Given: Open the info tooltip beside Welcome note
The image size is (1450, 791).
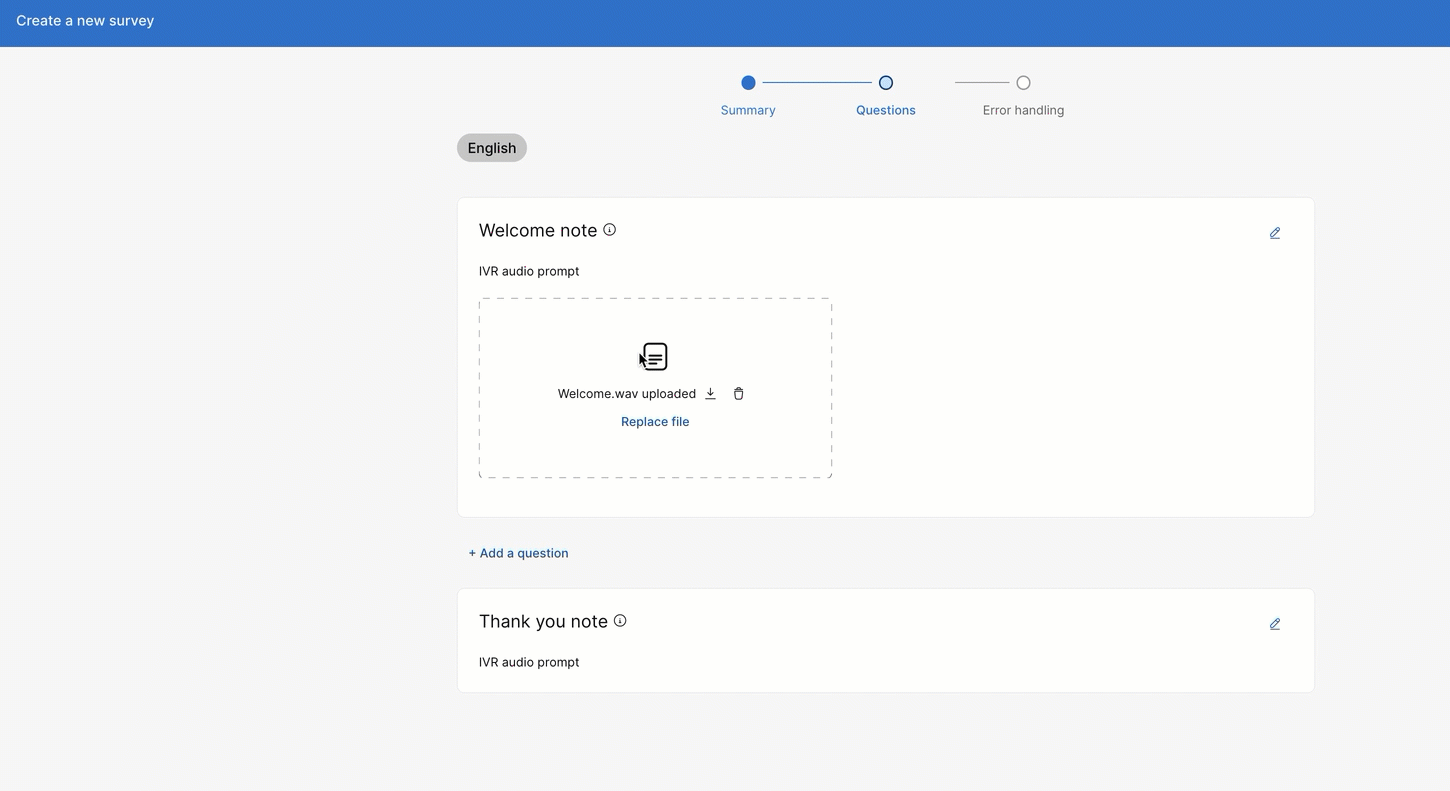Looking at the screenshot, I should [610, 230].
